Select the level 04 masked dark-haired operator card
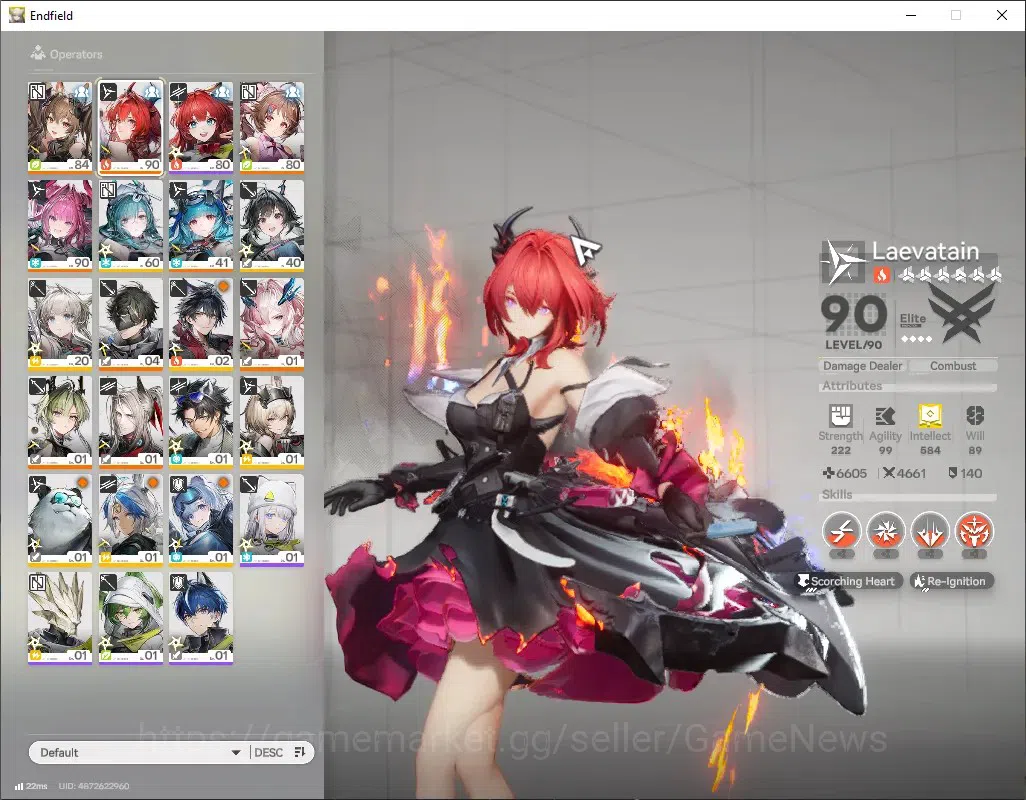Screen dimensions: 1026x800 point(130,324)
